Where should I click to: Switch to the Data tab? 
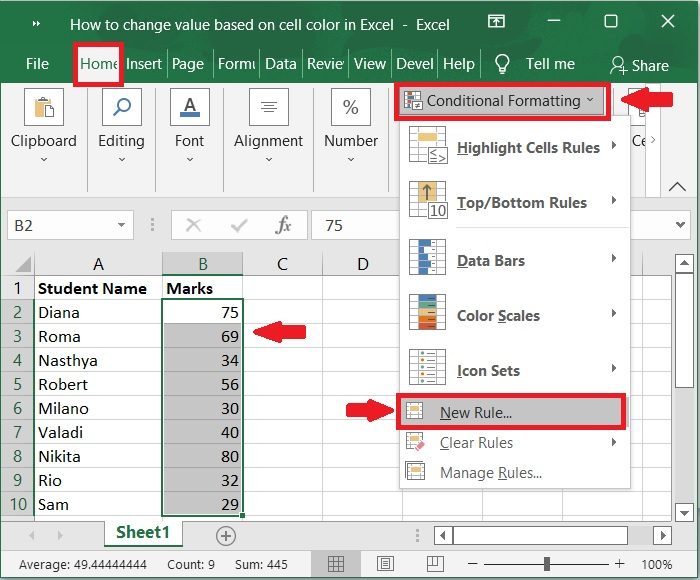[x=281, y=64]
